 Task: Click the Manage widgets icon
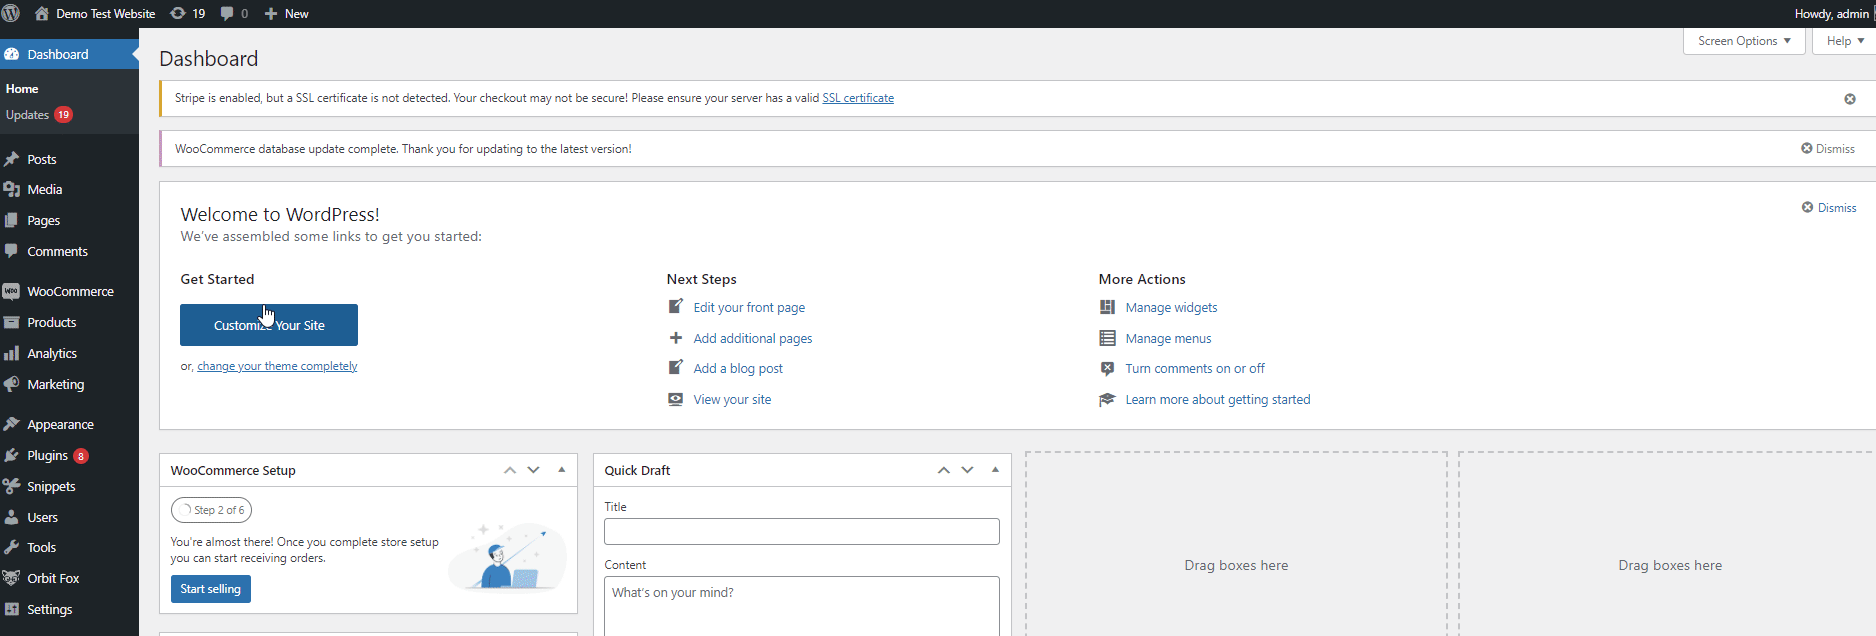(1107, 307)
